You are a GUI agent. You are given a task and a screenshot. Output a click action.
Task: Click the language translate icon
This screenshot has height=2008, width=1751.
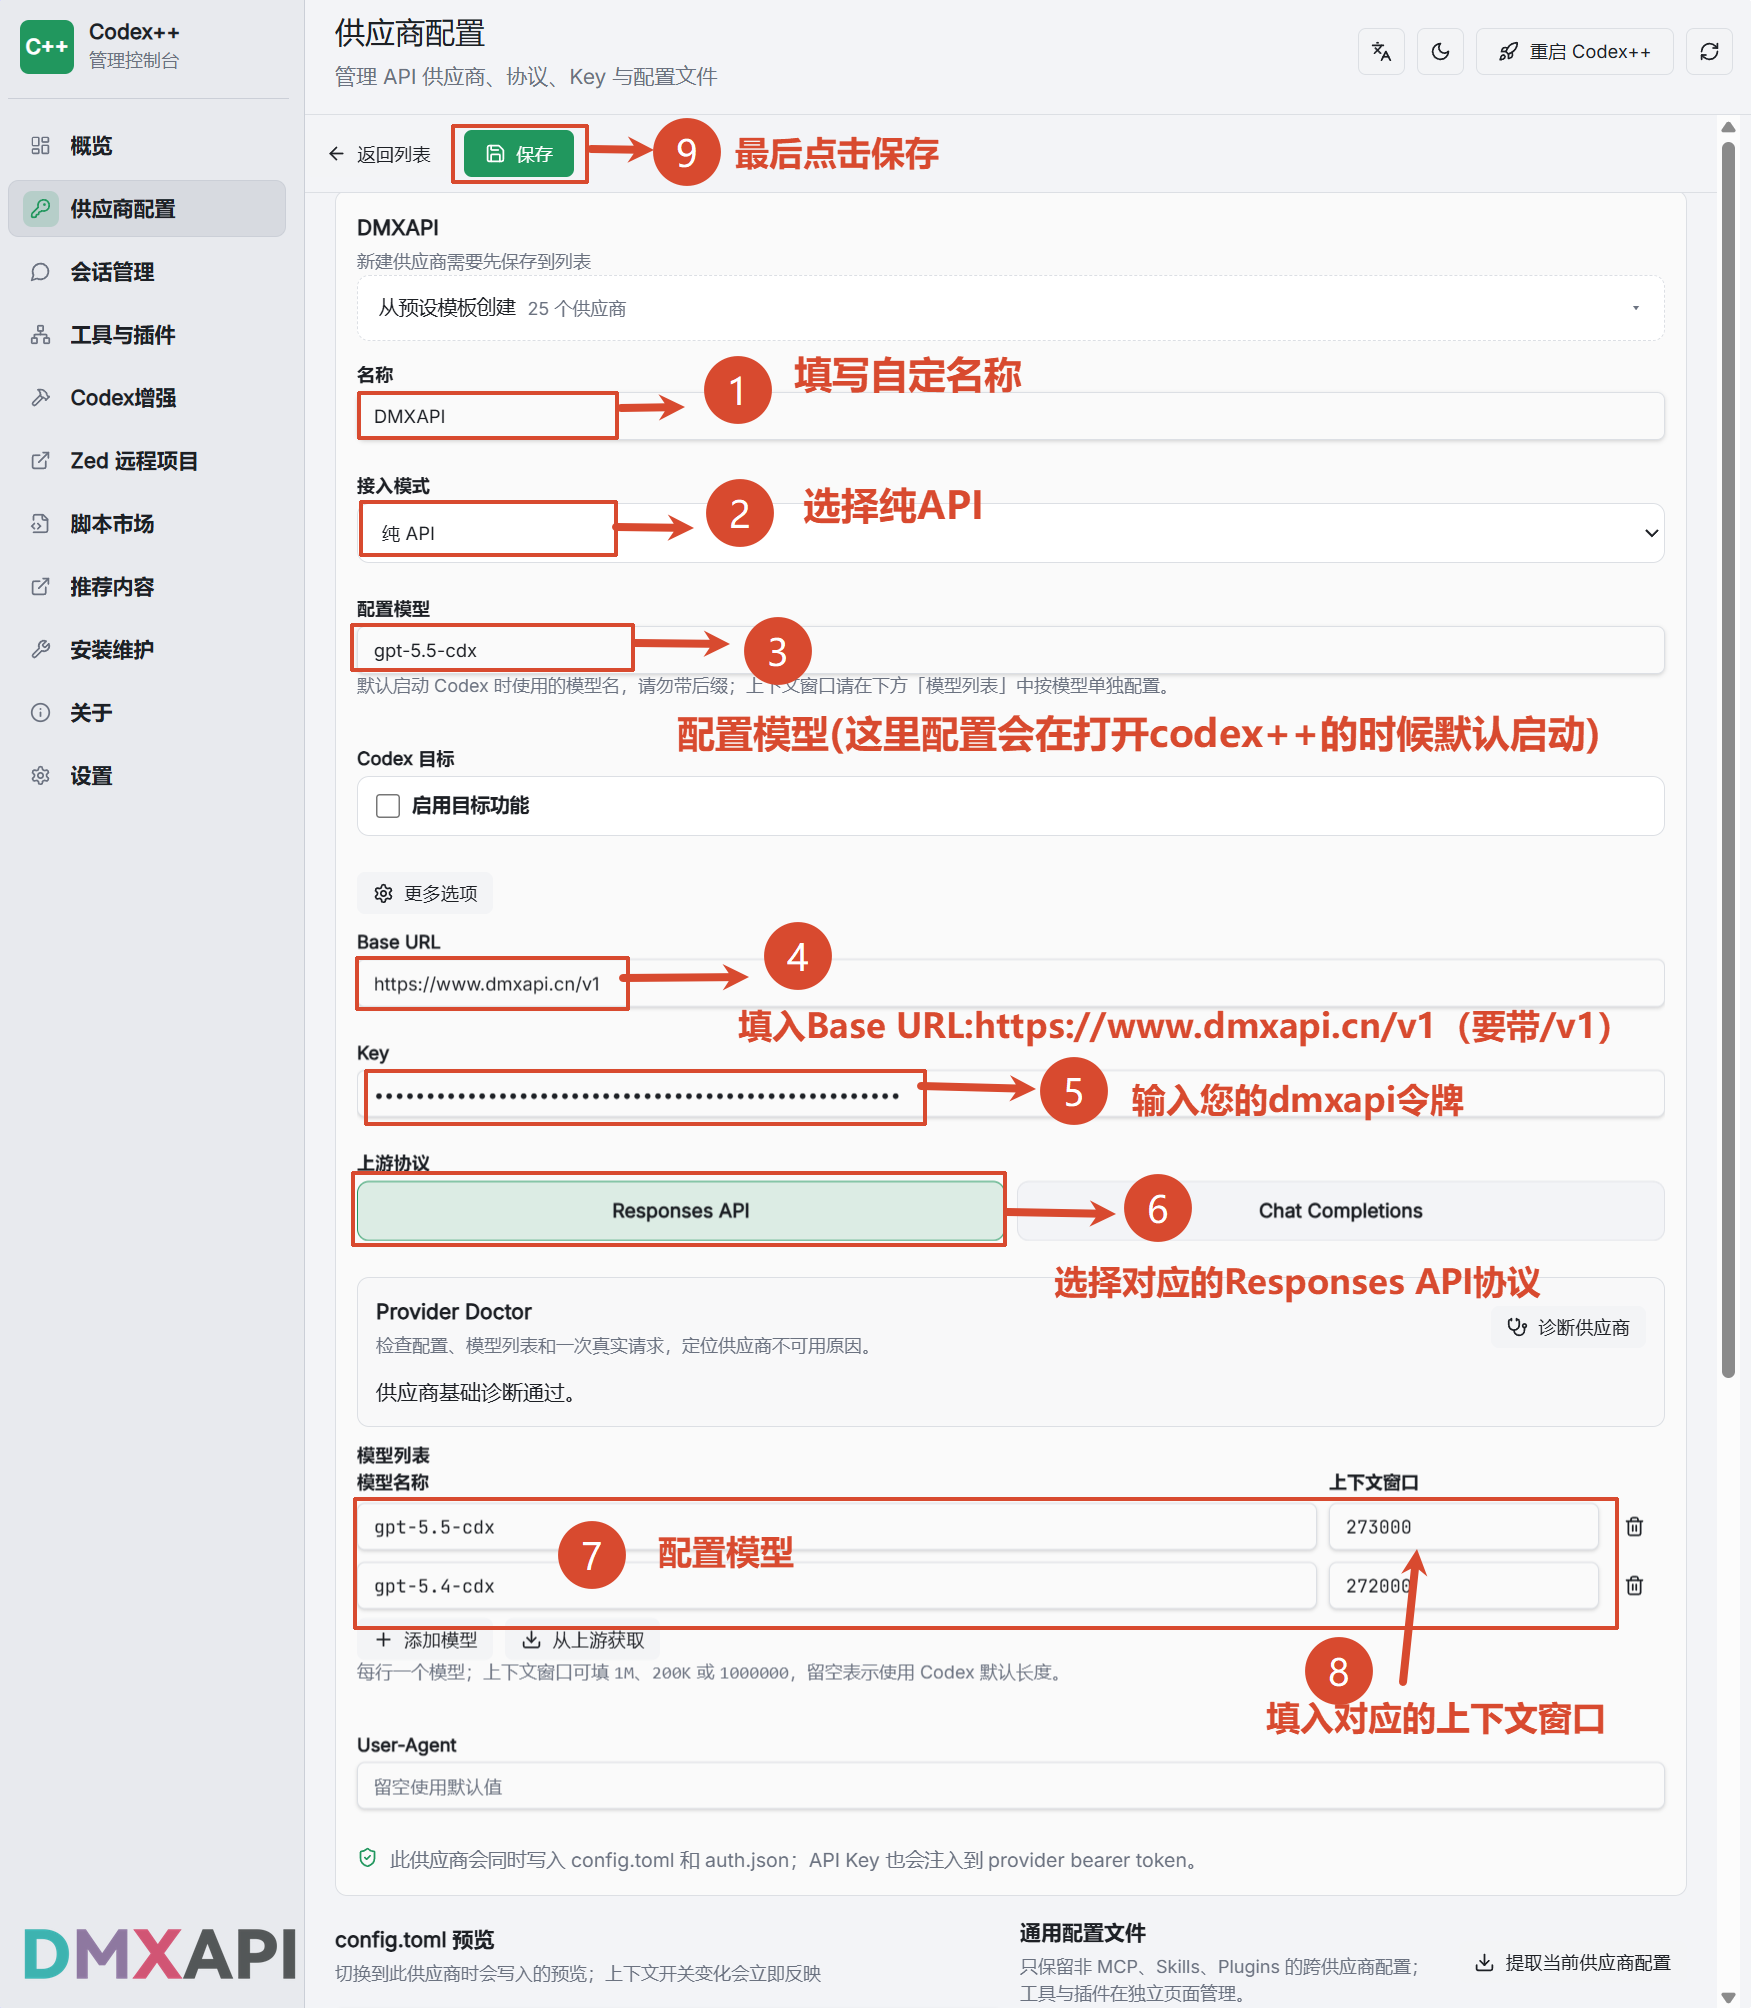coord(1381,52)
